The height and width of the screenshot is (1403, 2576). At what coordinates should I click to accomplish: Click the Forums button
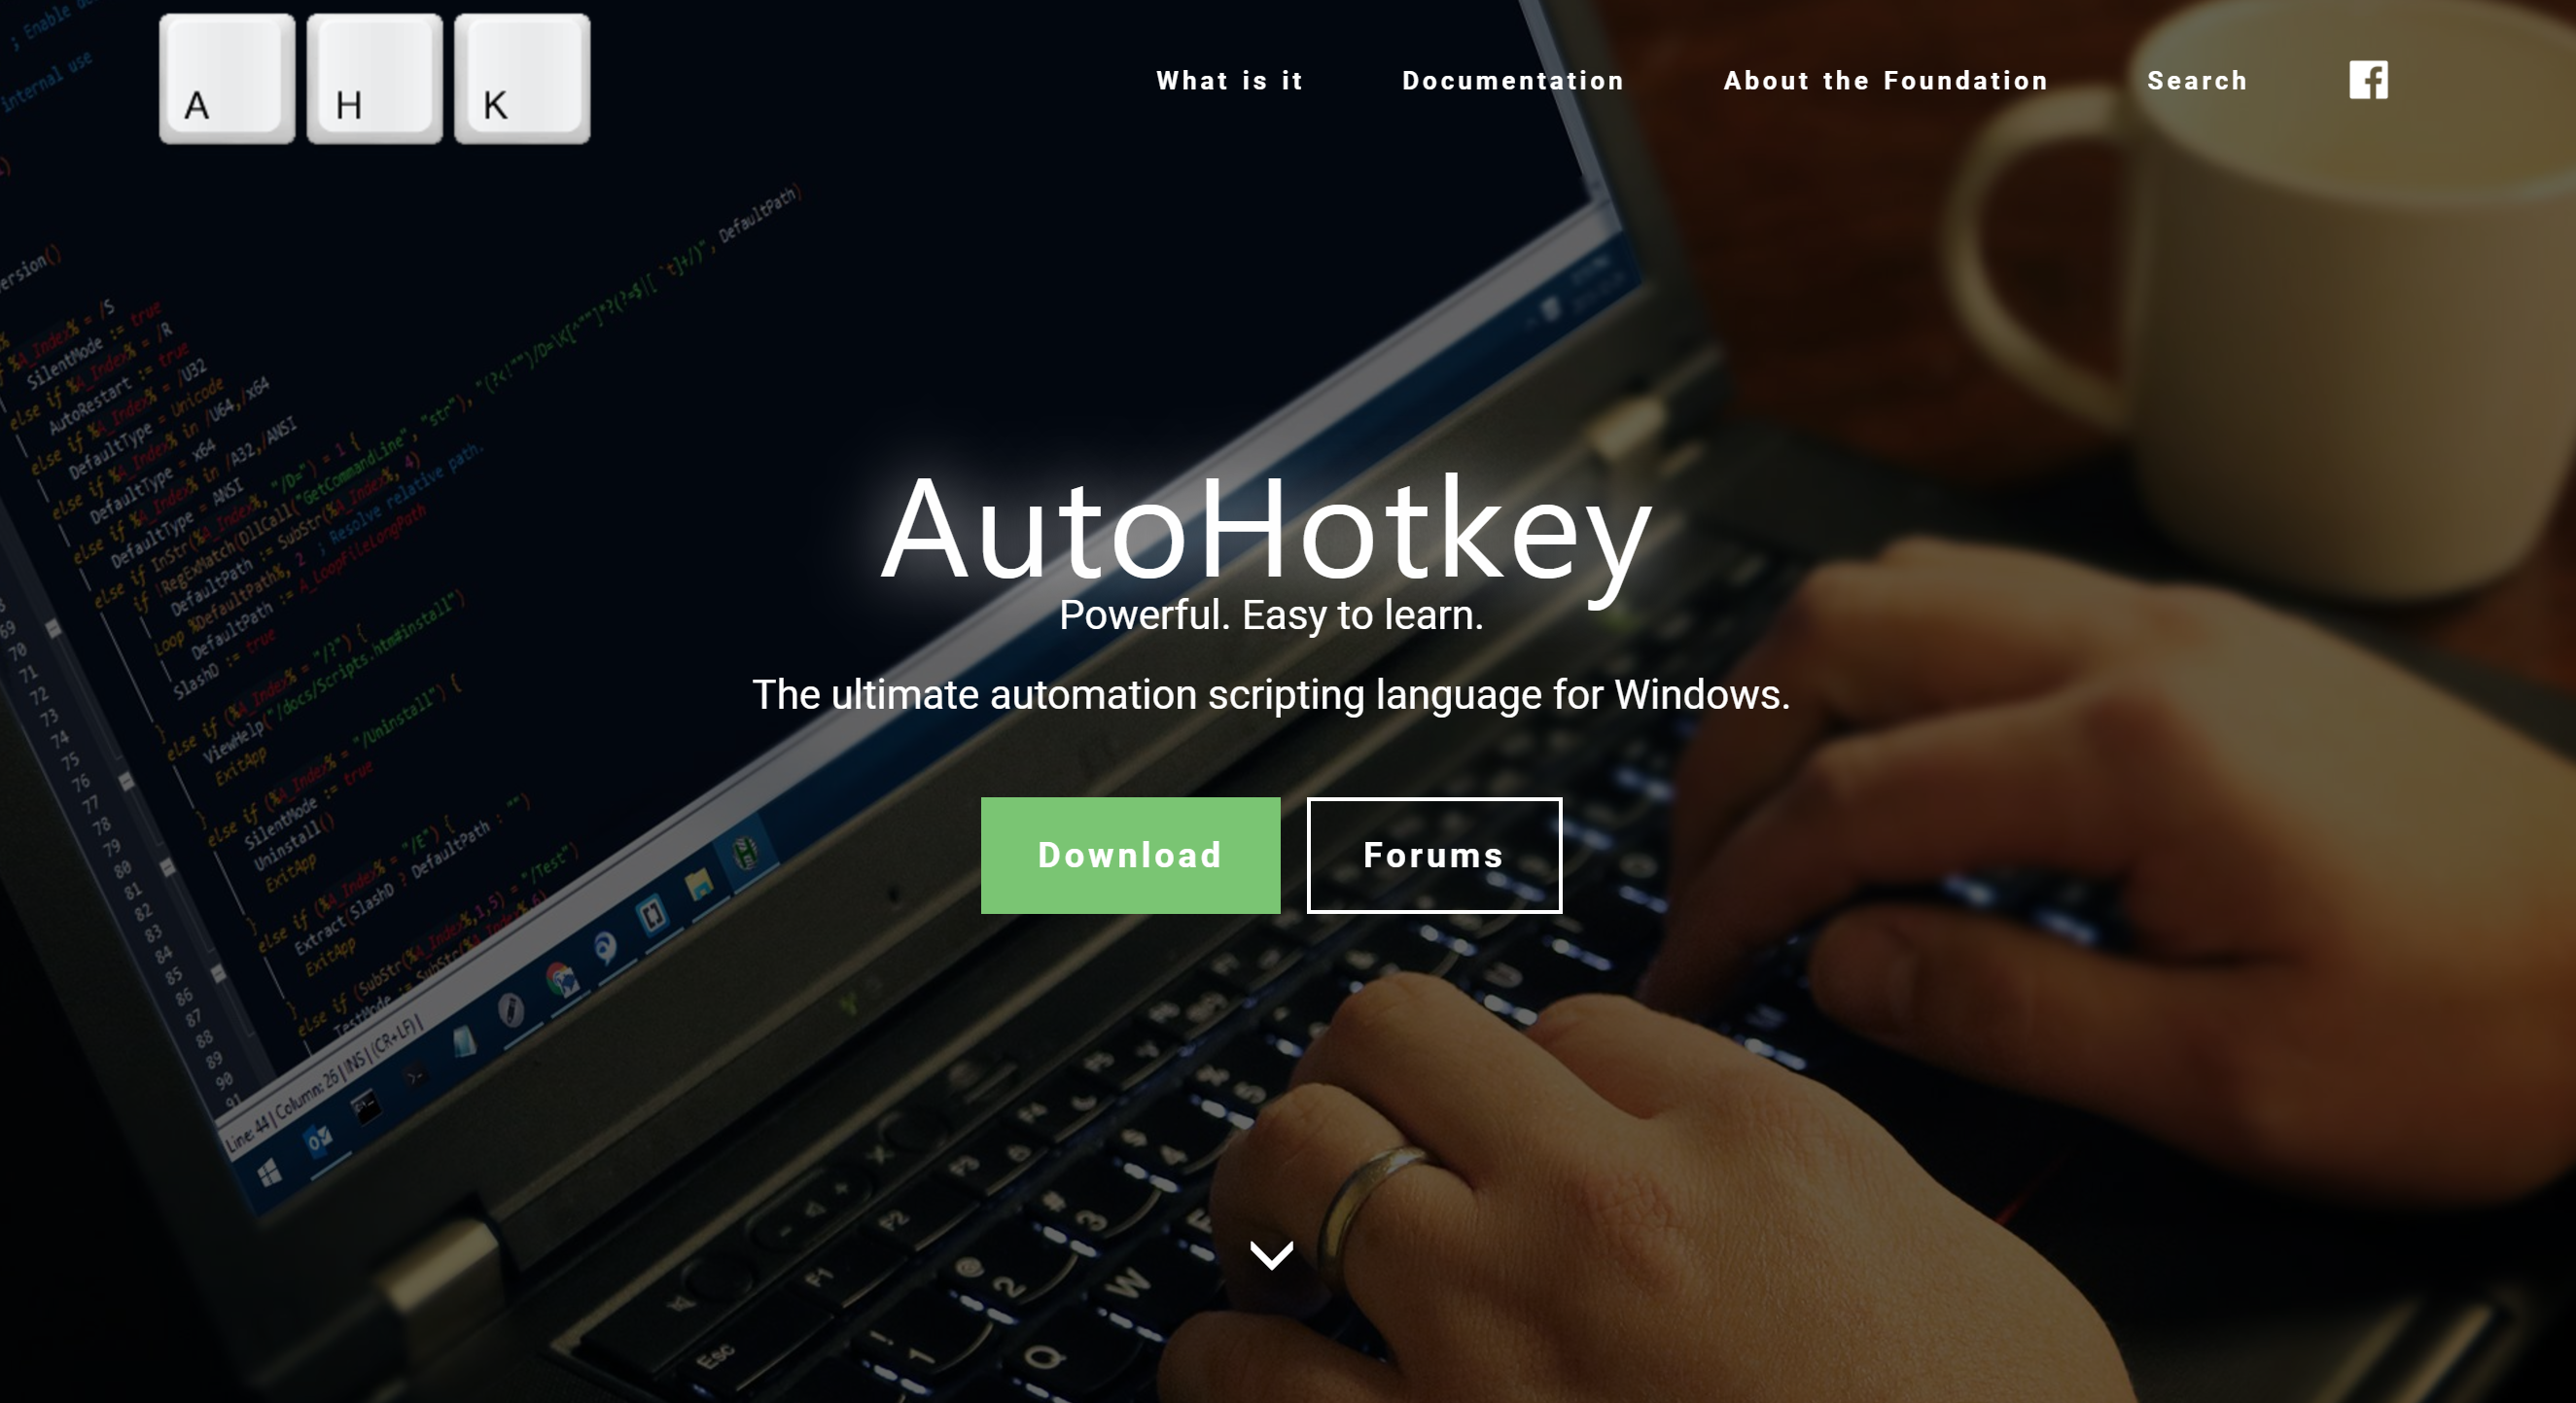click(x=1432, y=856)
